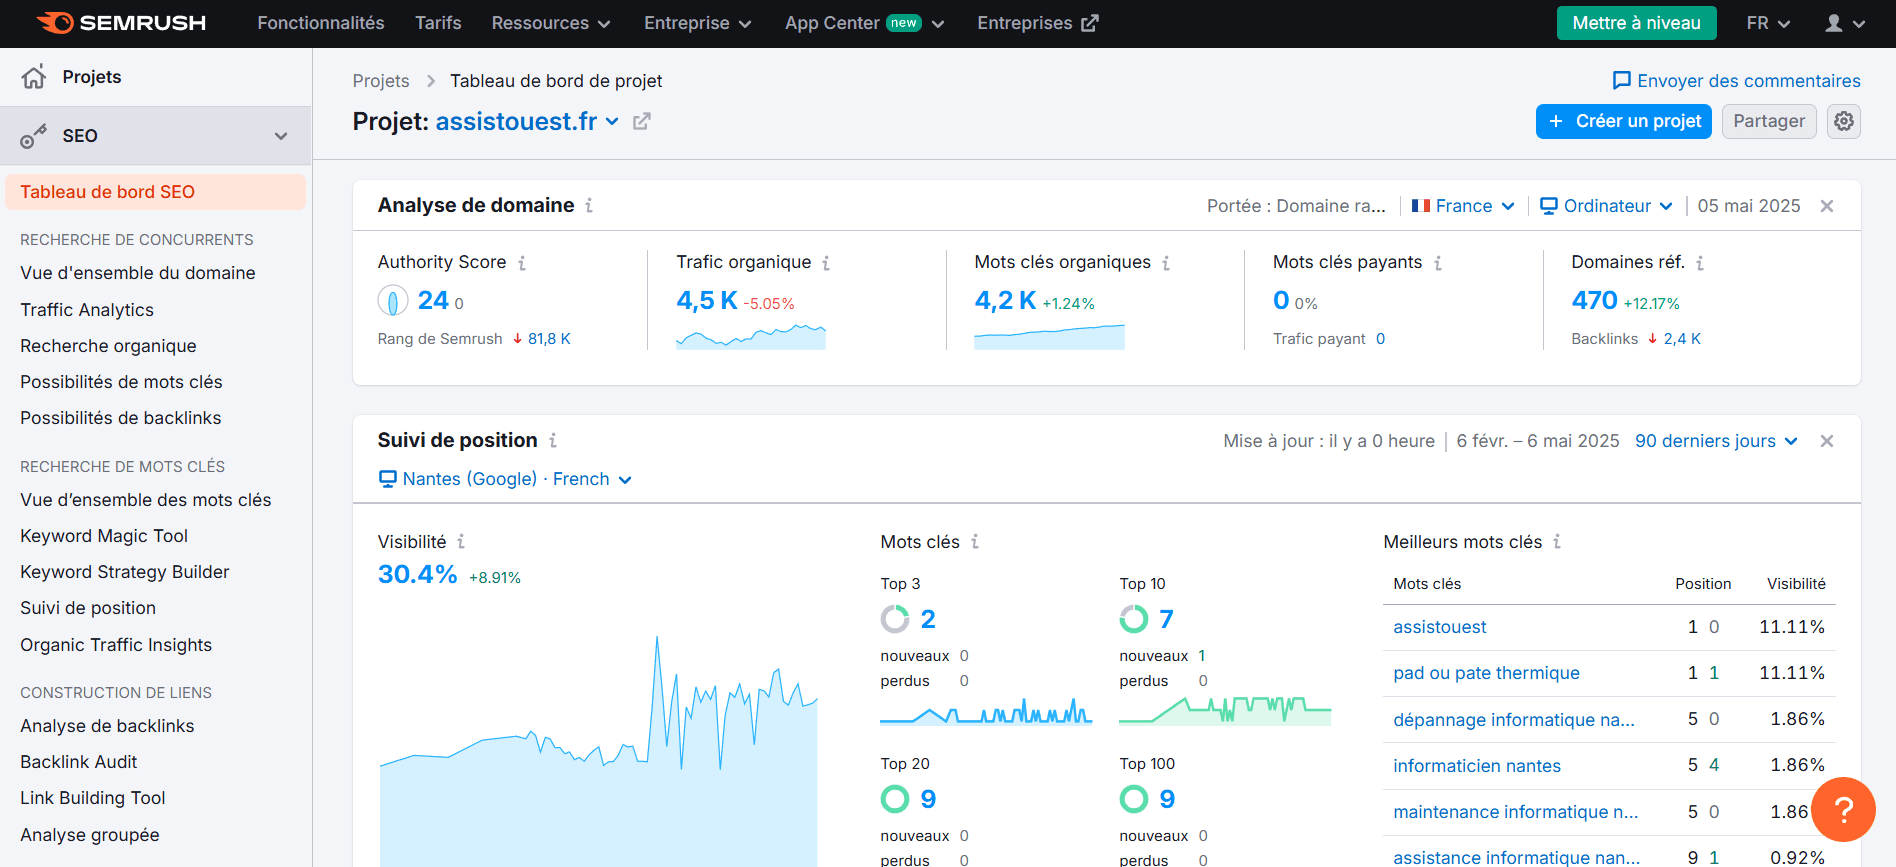Open the assistouest keyword link

pyautogui.click(x=1439, y=627)
